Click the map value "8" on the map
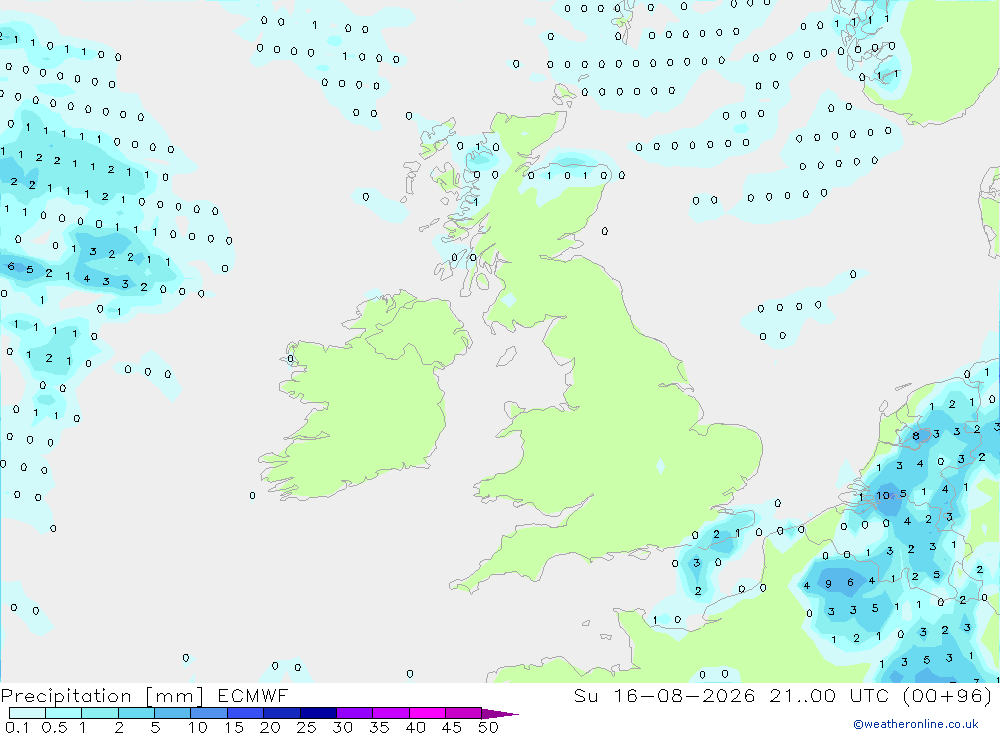The image size is (1000, 733). [x=916, y=436]
